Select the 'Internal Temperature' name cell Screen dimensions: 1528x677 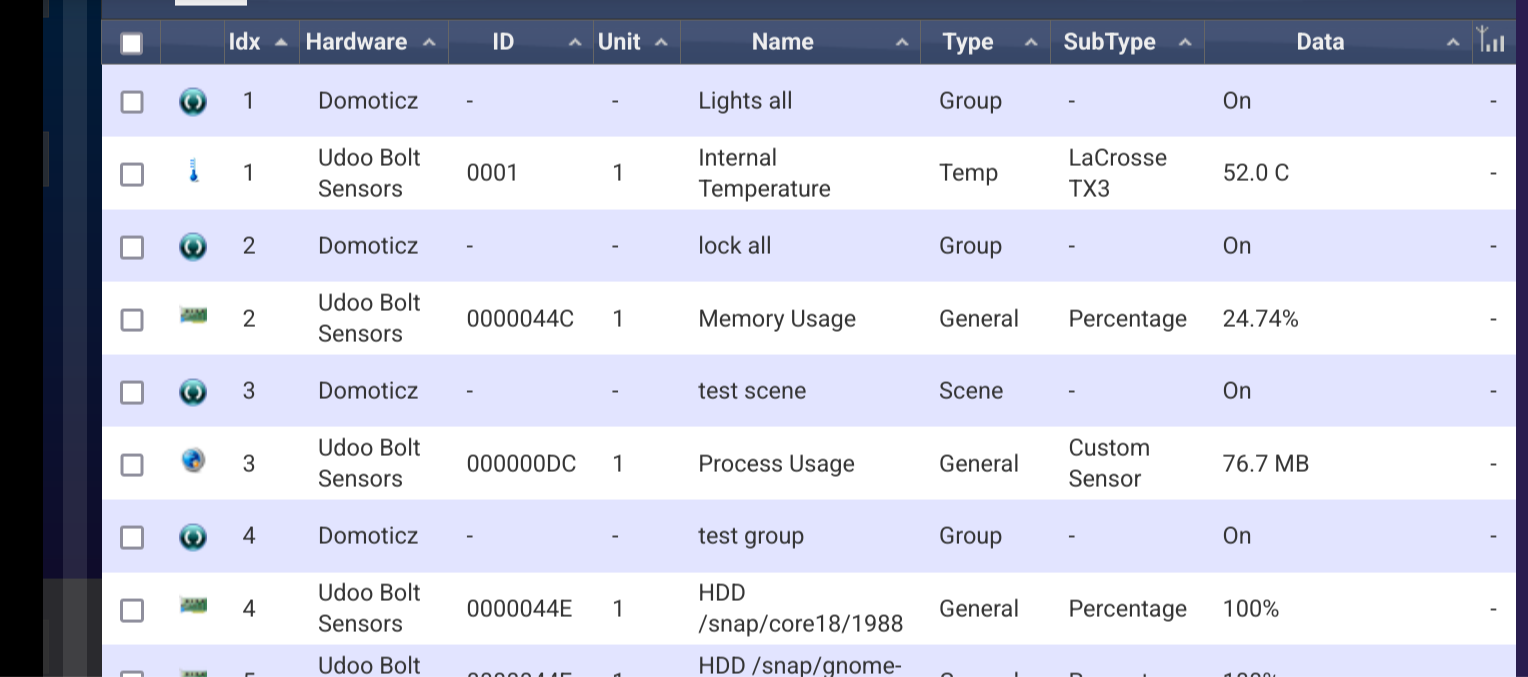(765, 173)
